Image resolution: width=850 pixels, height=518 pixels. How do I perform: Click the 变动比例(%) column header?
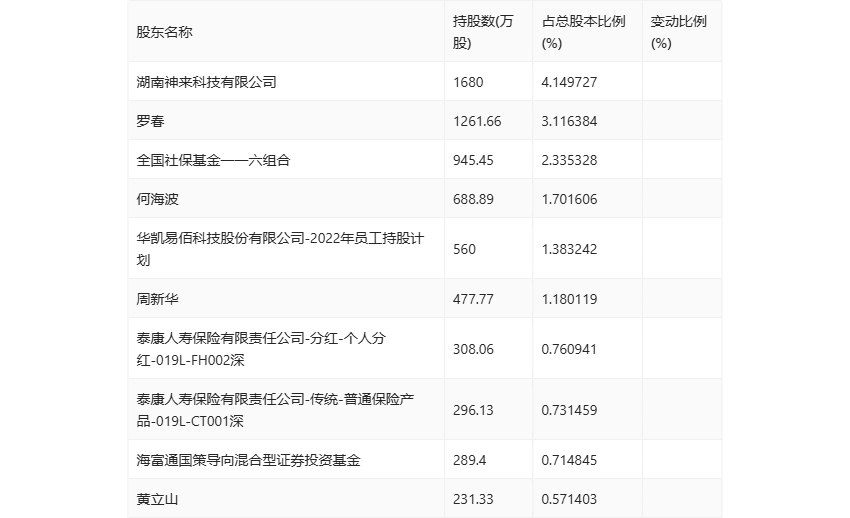tap(679, 32)
